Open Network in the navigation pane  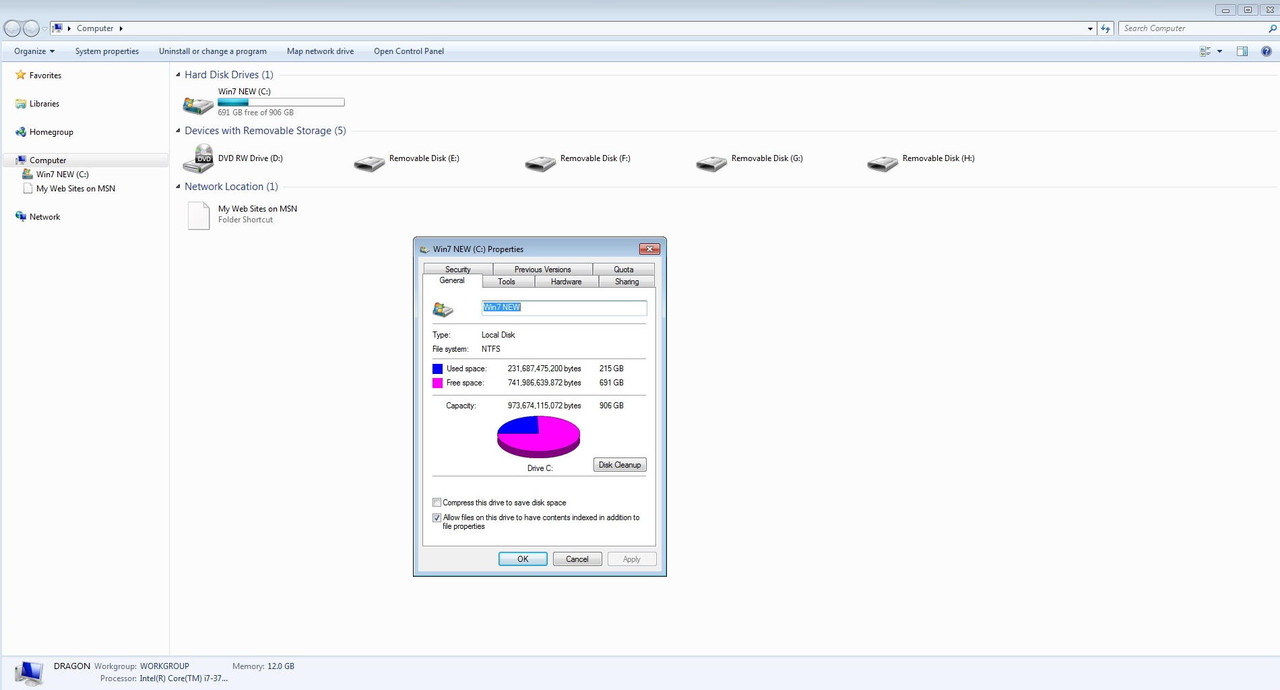44,217
